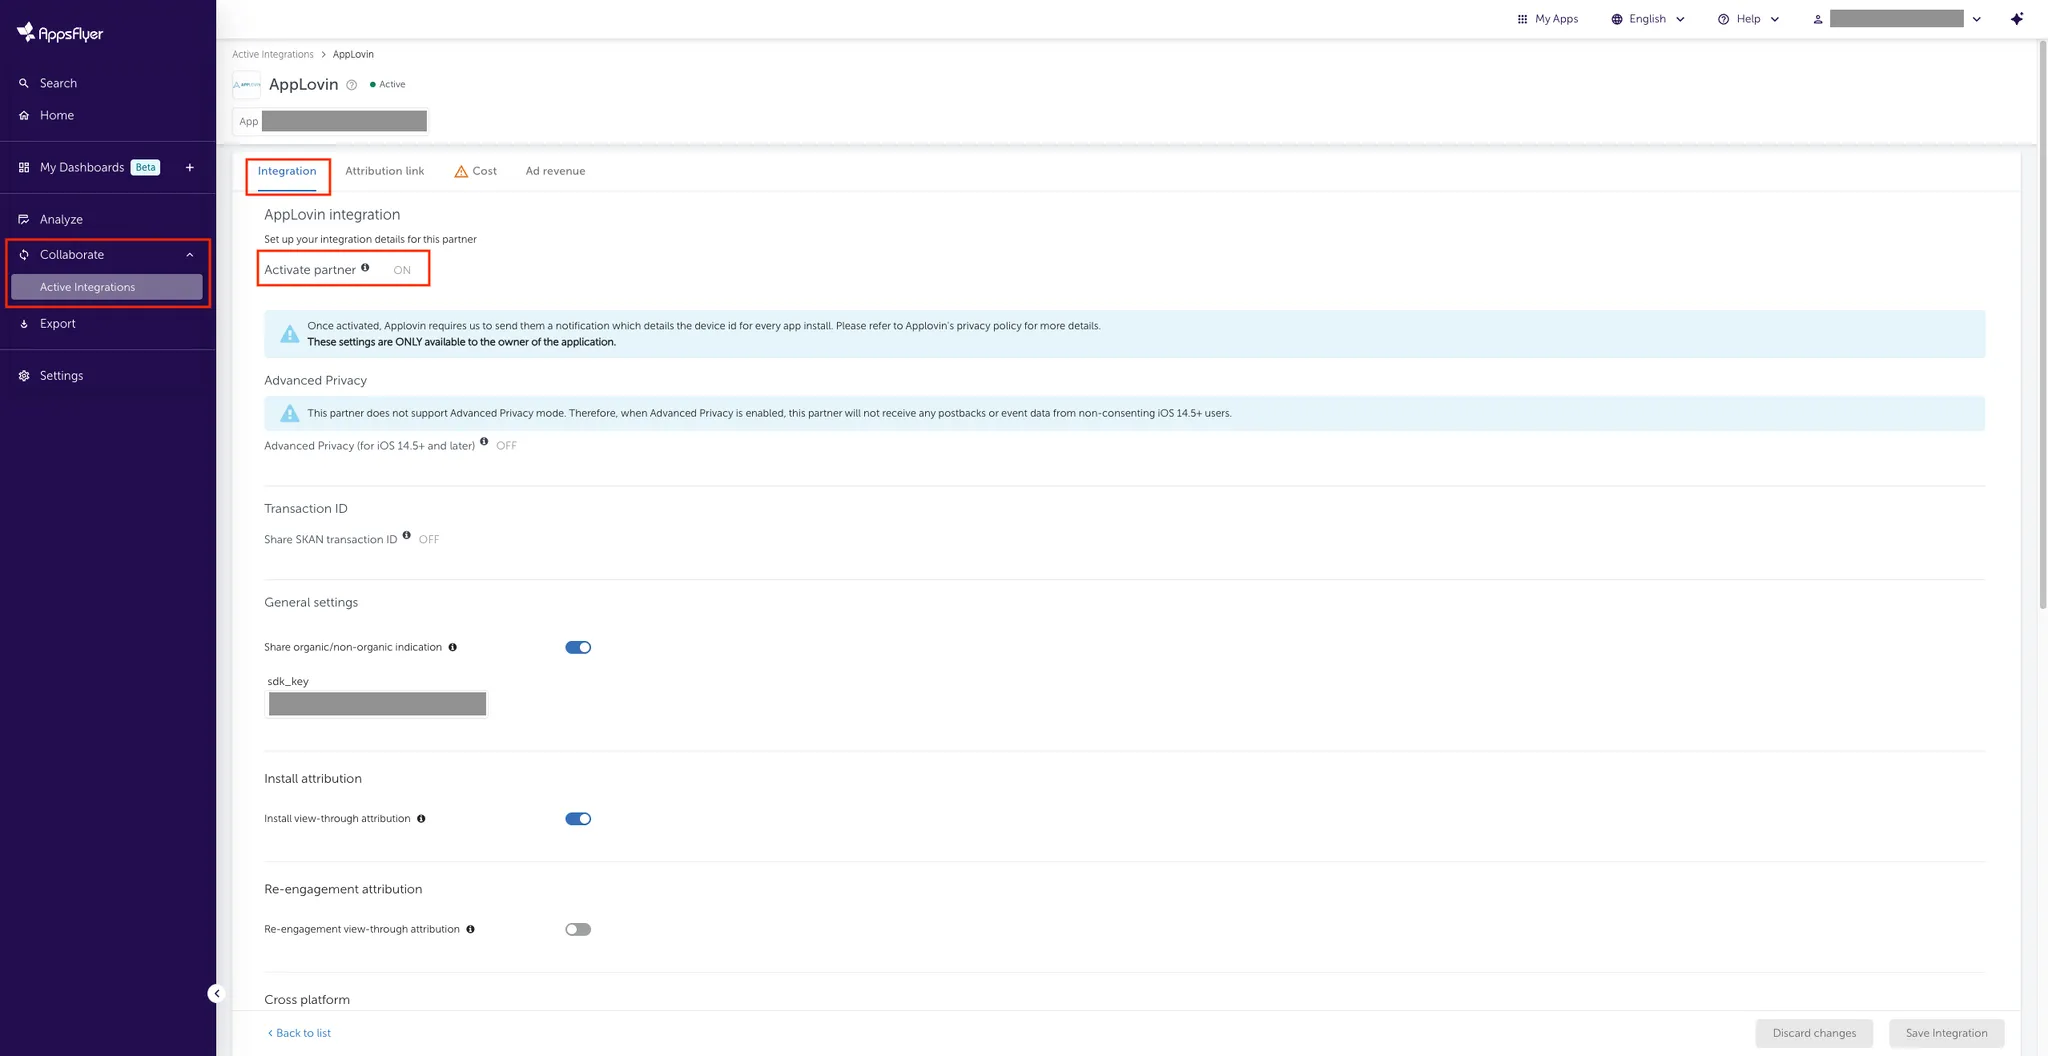Add a new dashboard with plus icon
2048x1056 pixels.
coord(189,167)
